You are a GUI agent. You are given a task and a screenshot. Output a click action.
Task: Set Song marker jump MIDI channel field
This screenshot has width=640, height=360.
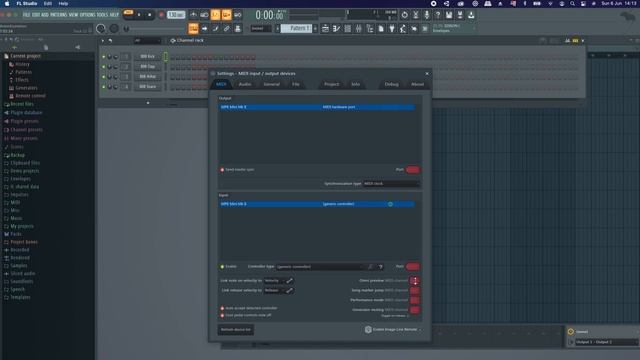(415, 291)
